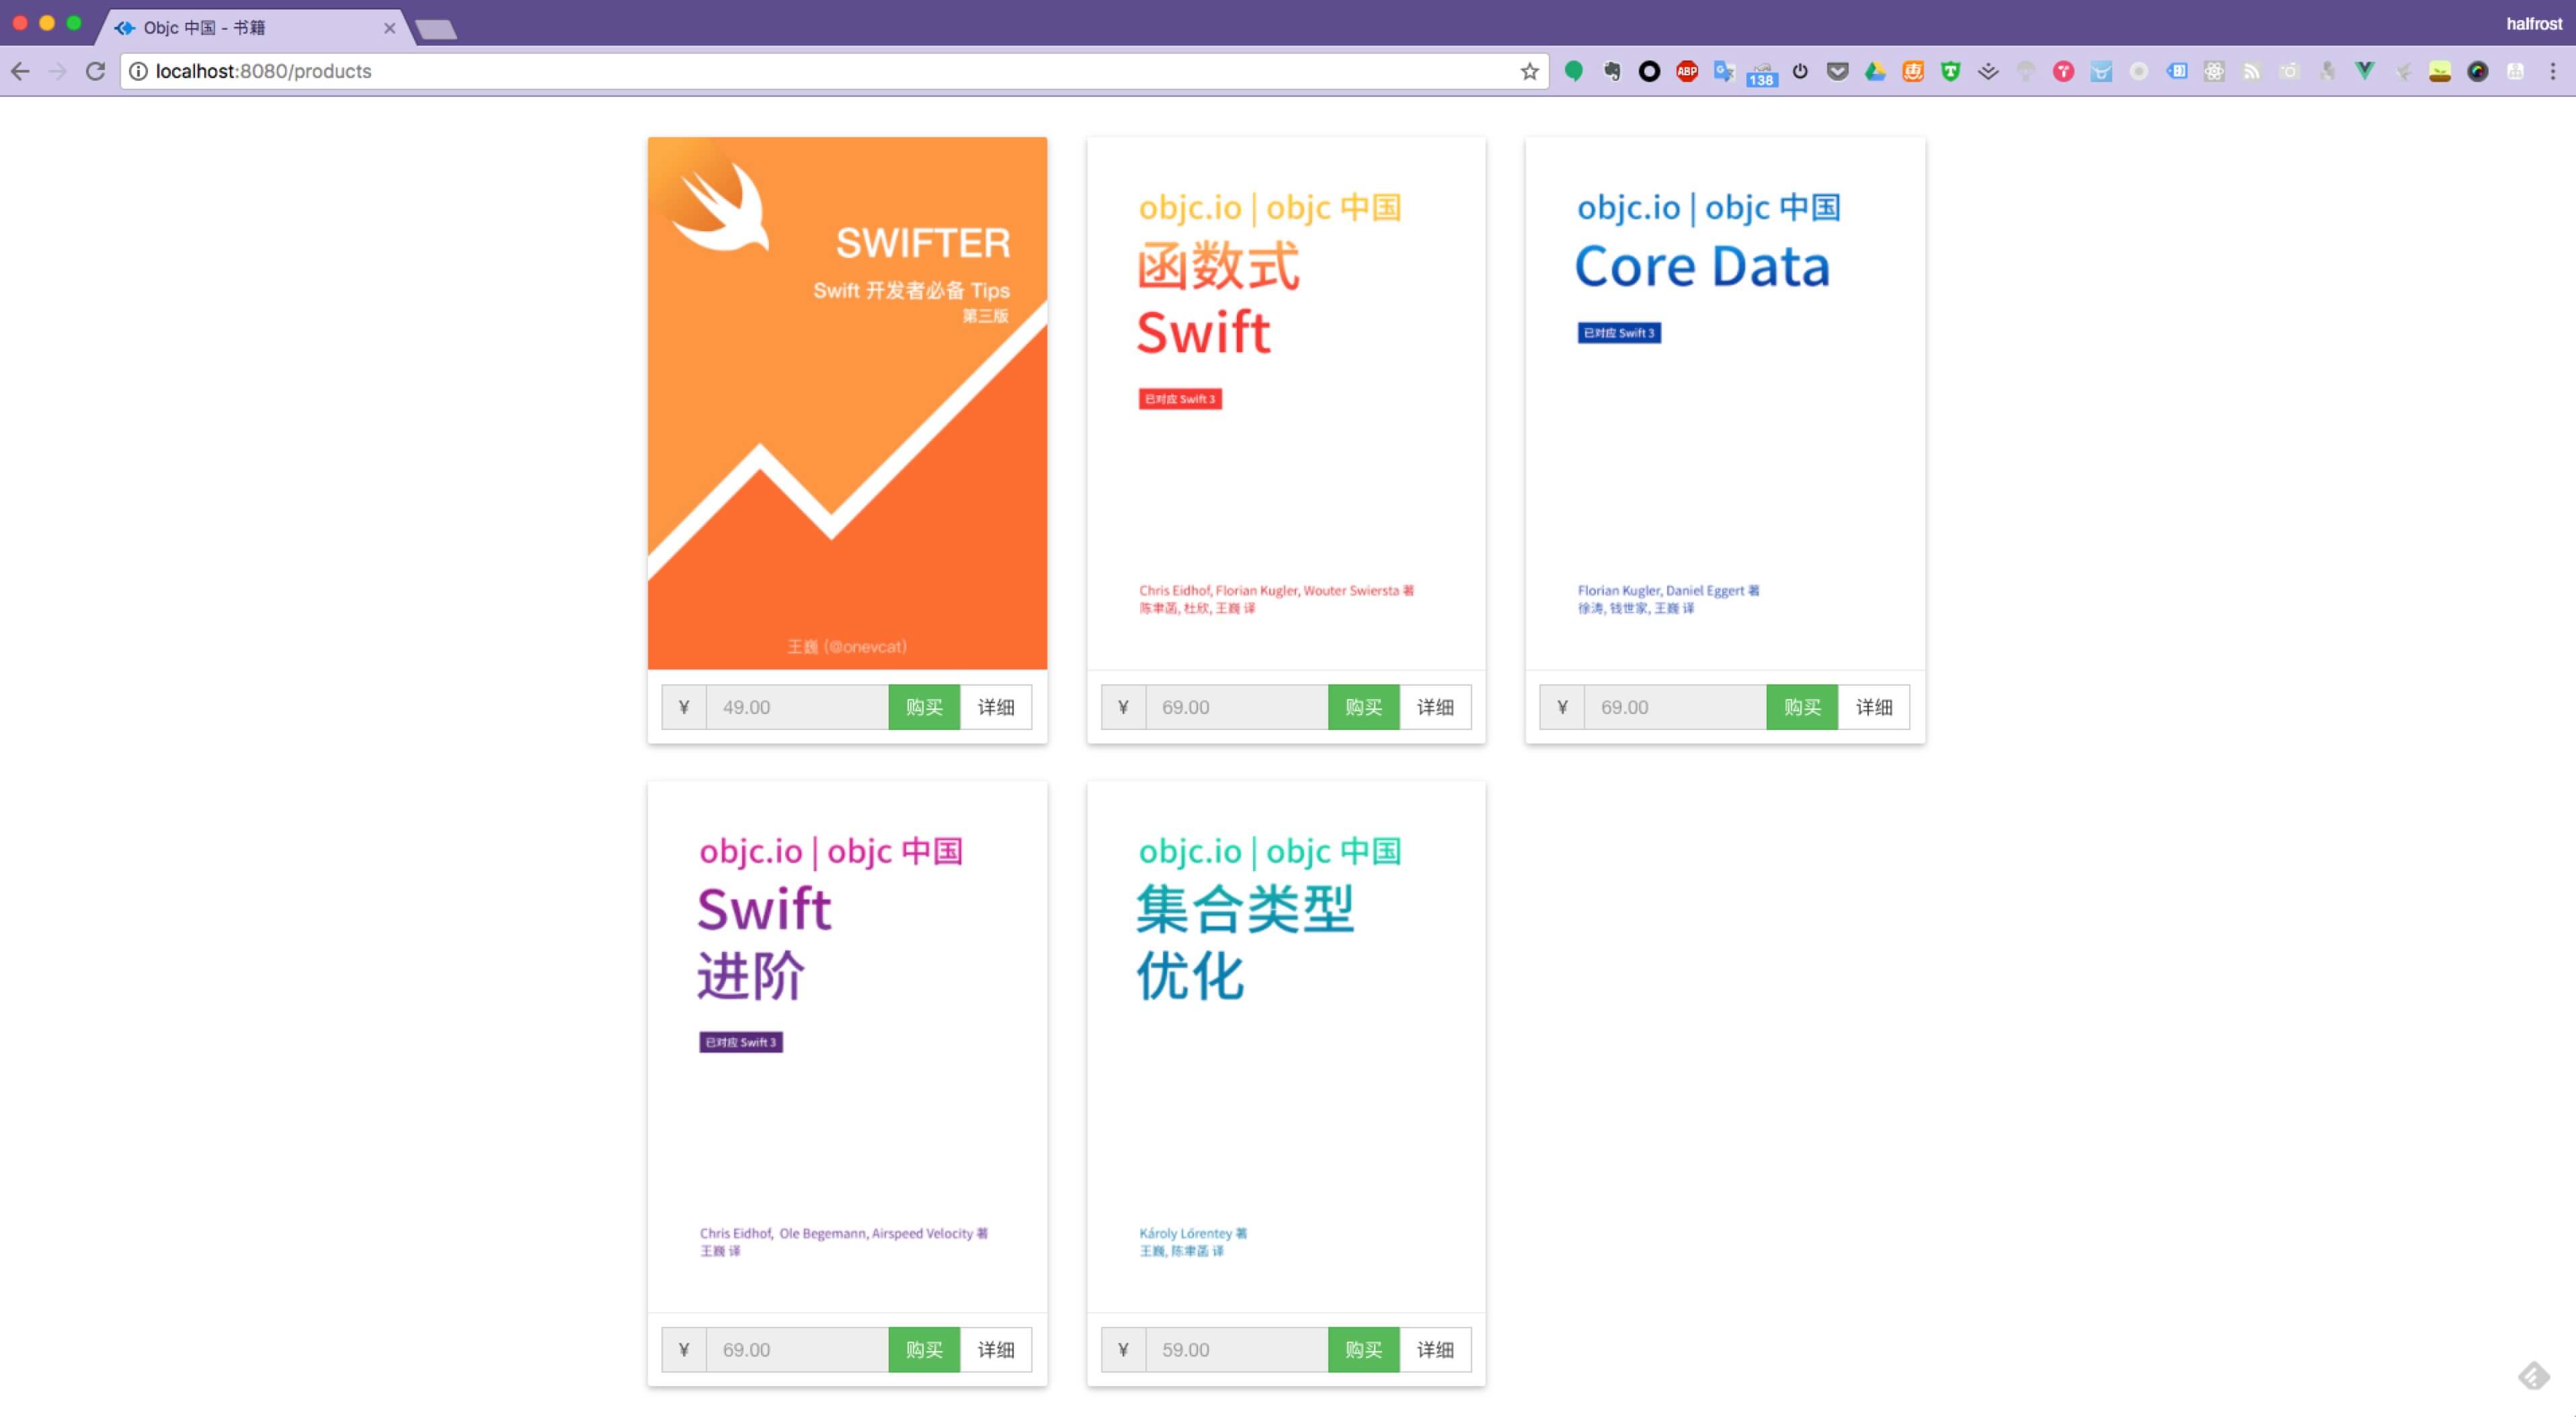Reload the products page
The height and width of the screenshot is (1417, 2576).
(95, 71)
